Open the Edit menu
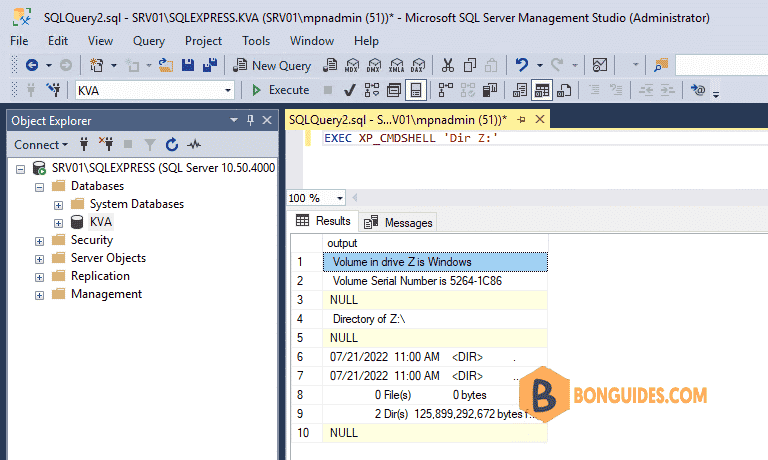The image size is (768, 460). coord(58,41)
